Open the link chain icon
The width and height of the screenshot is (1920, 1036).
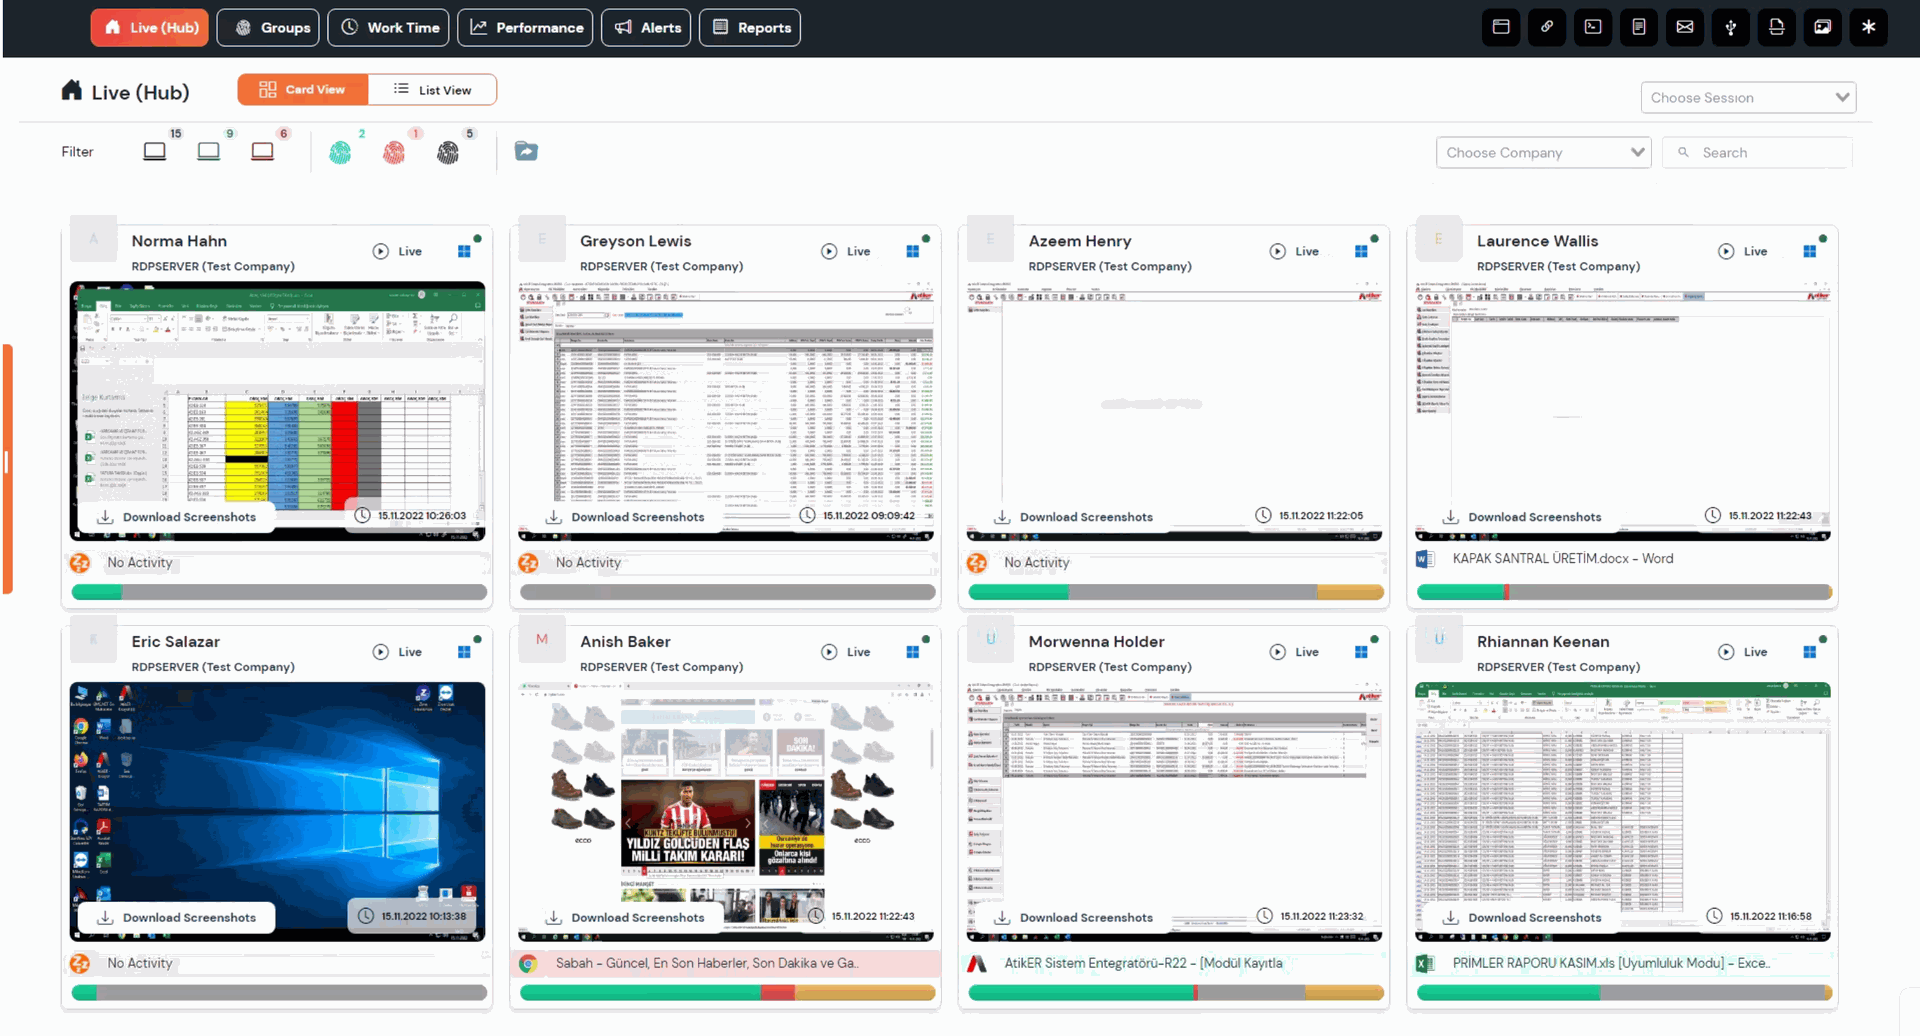click(1547, 27)
